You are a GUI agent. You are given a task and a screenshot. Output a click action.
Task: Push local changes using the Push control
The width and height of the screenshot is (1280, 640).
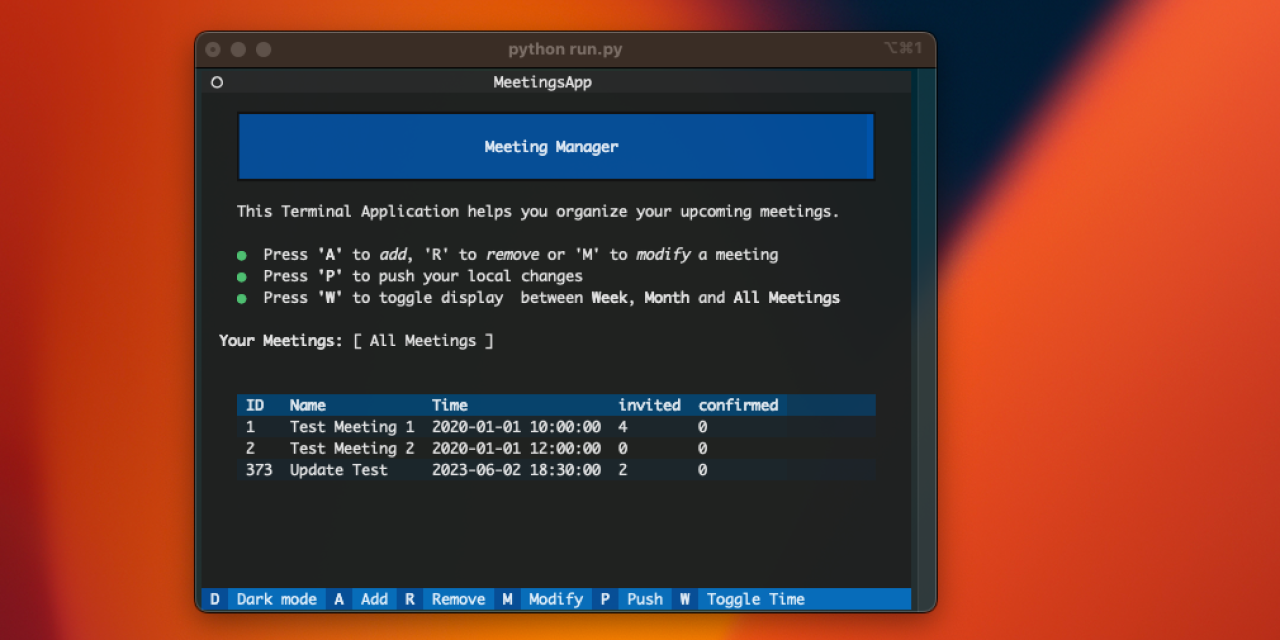point(644,599)
